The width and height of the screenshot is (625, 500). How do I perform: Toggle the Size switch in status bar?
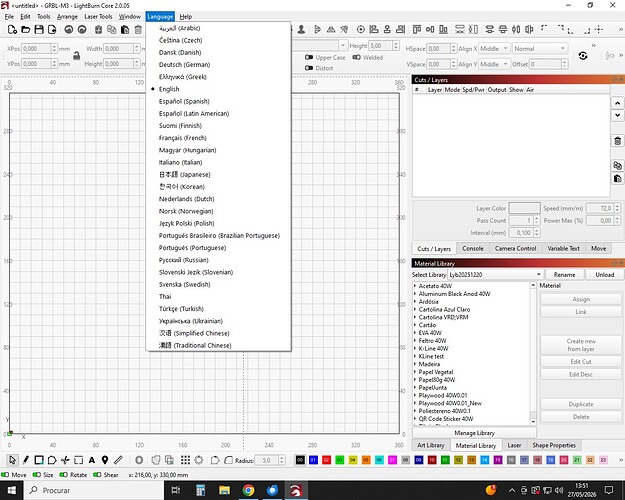pos(37,475)
